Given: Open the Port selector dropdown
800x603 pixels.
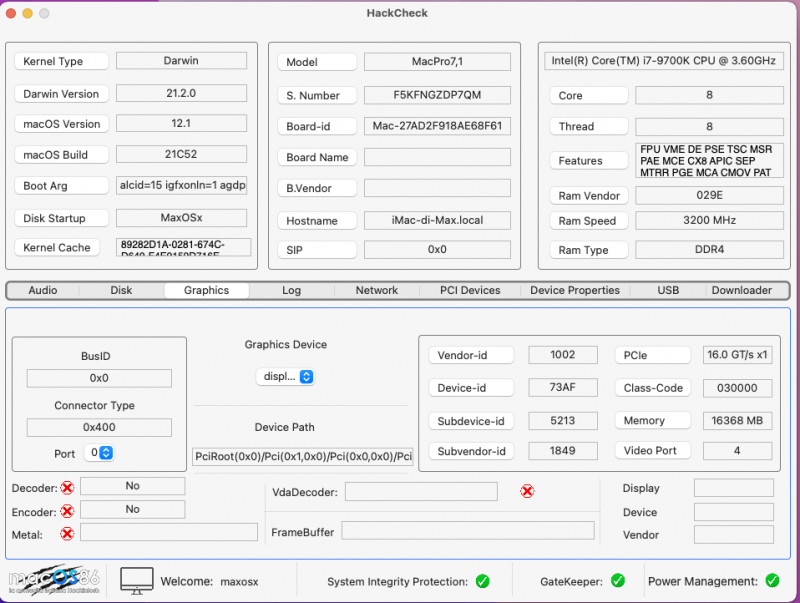Looking at the screenshot, I should pyautogui.click(x=99, y=453).
